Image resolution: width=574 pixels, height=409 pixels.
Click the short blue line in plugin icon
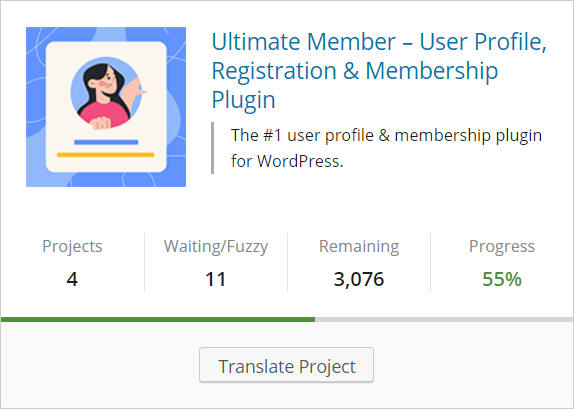[106, 142]
